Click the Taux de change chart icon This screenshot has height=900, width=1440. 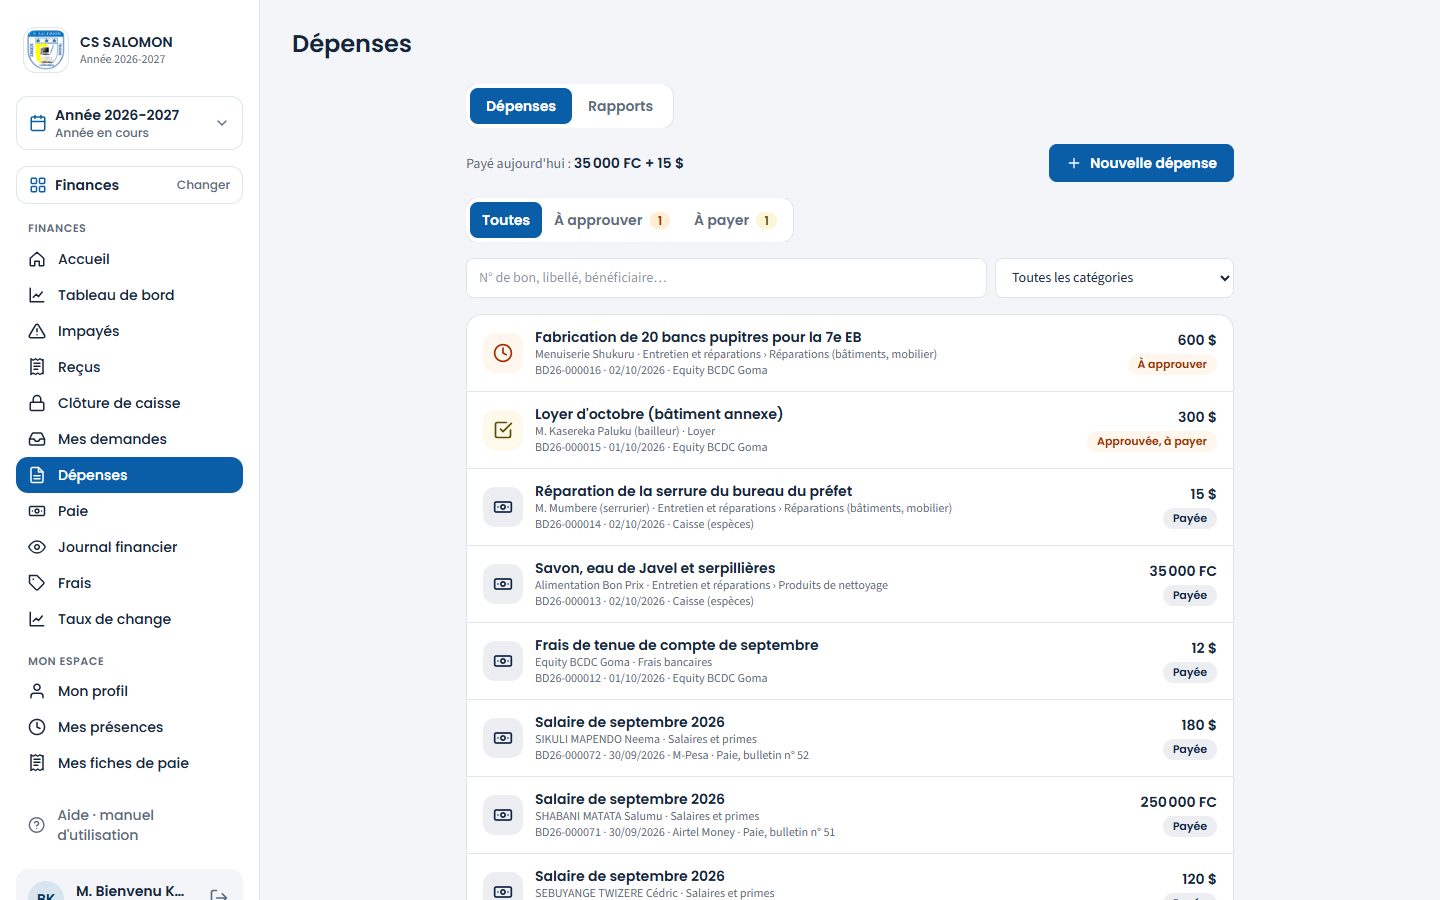pos(37,619)
